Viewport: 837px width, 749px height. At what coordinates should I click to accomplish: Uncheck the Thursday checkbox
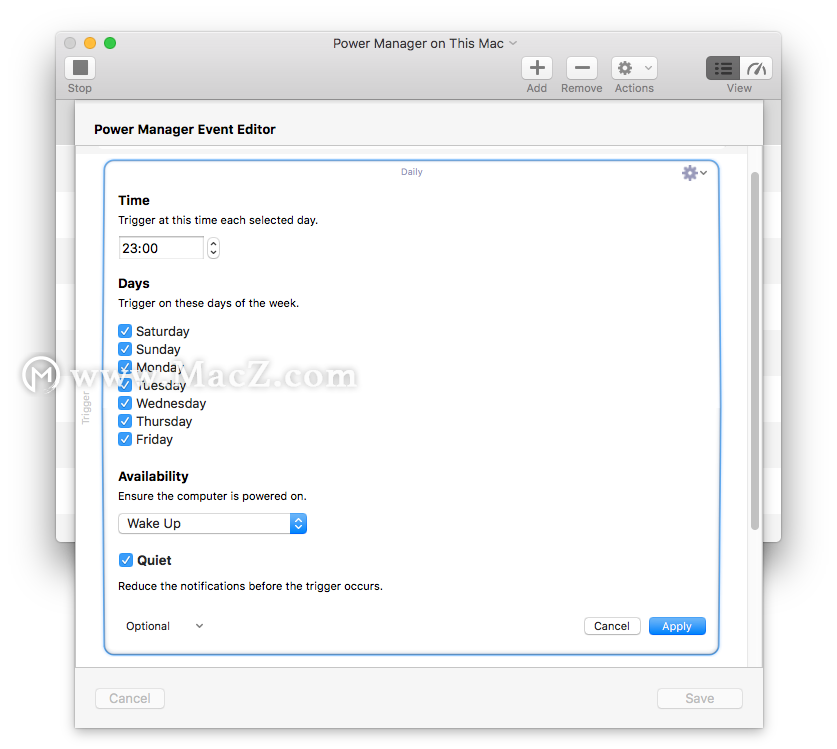tap(125, 421)
